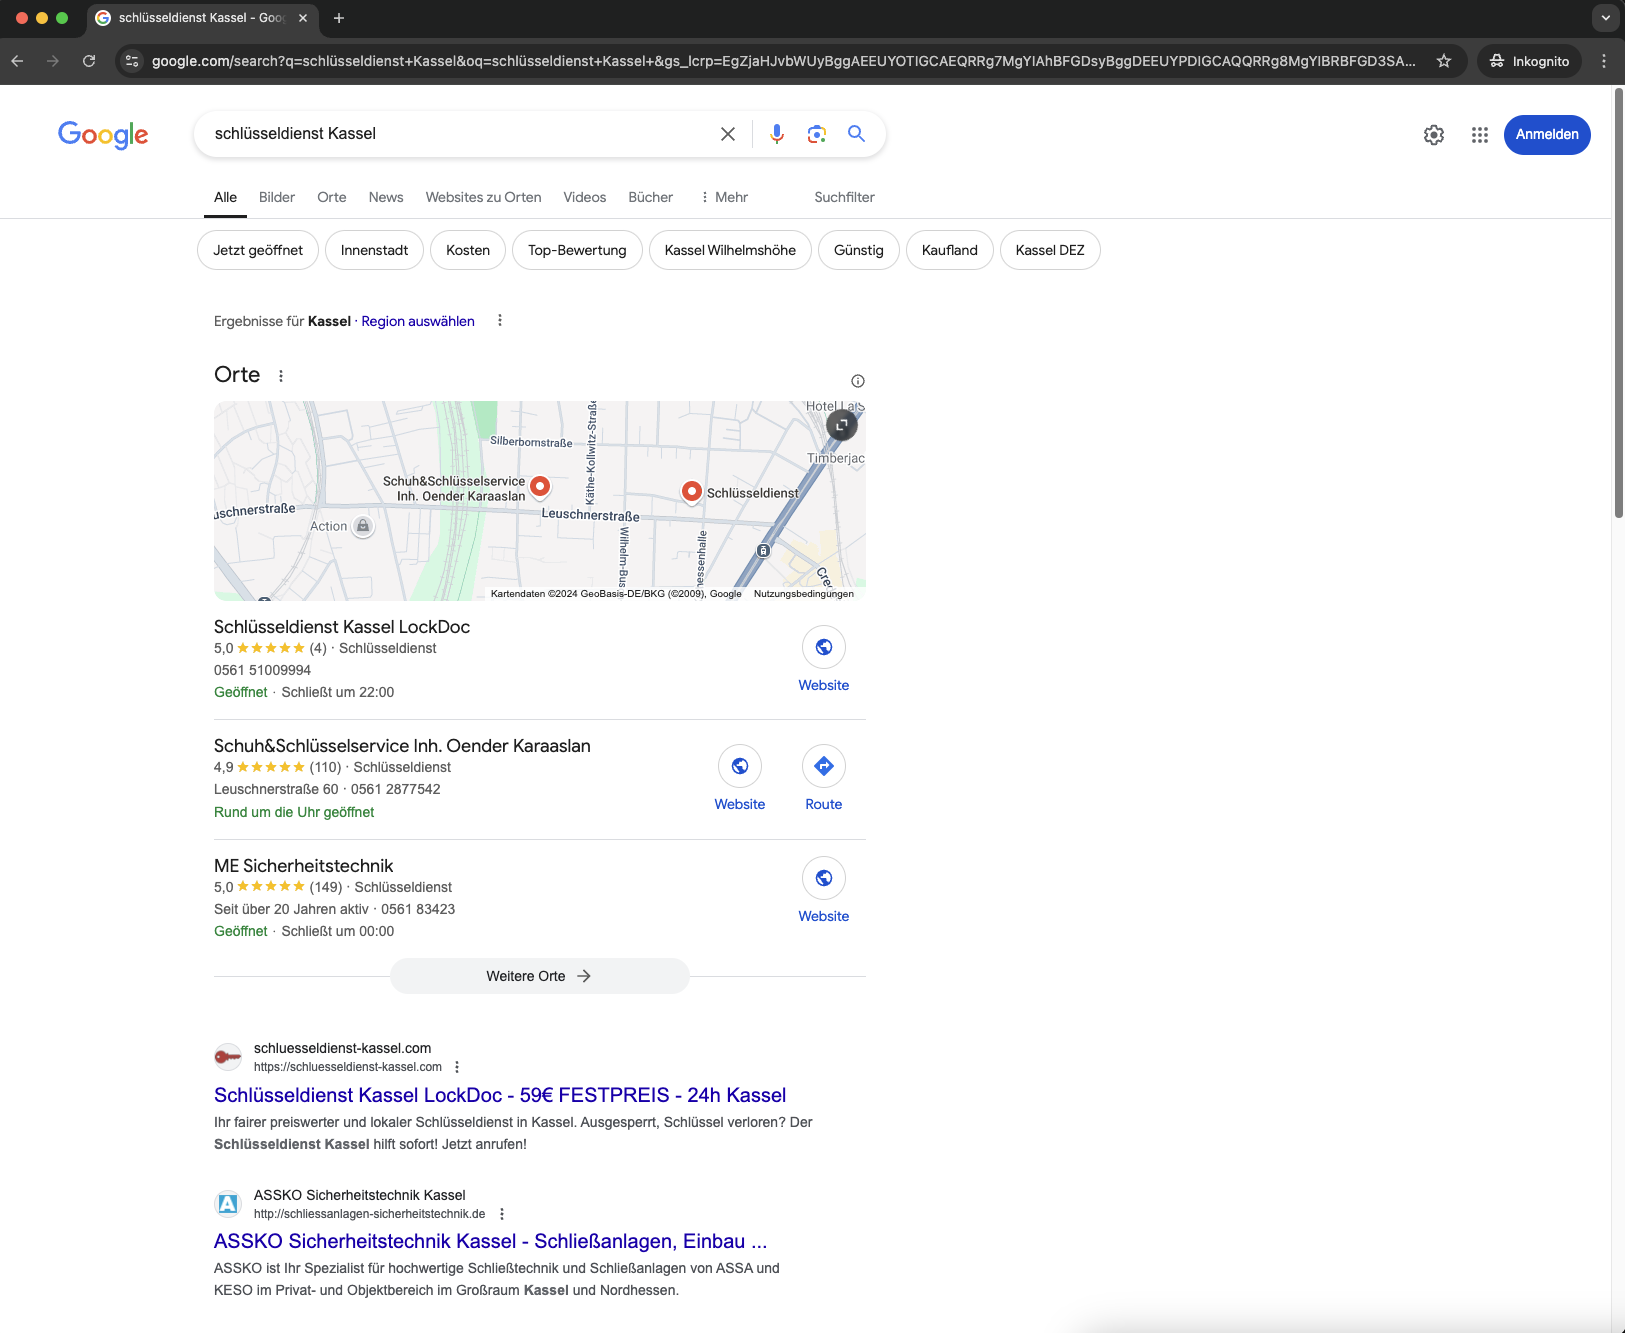The image size is (1625, 1333).
Task: Apply Innenstadt filter chip
Action: point(375,250)
